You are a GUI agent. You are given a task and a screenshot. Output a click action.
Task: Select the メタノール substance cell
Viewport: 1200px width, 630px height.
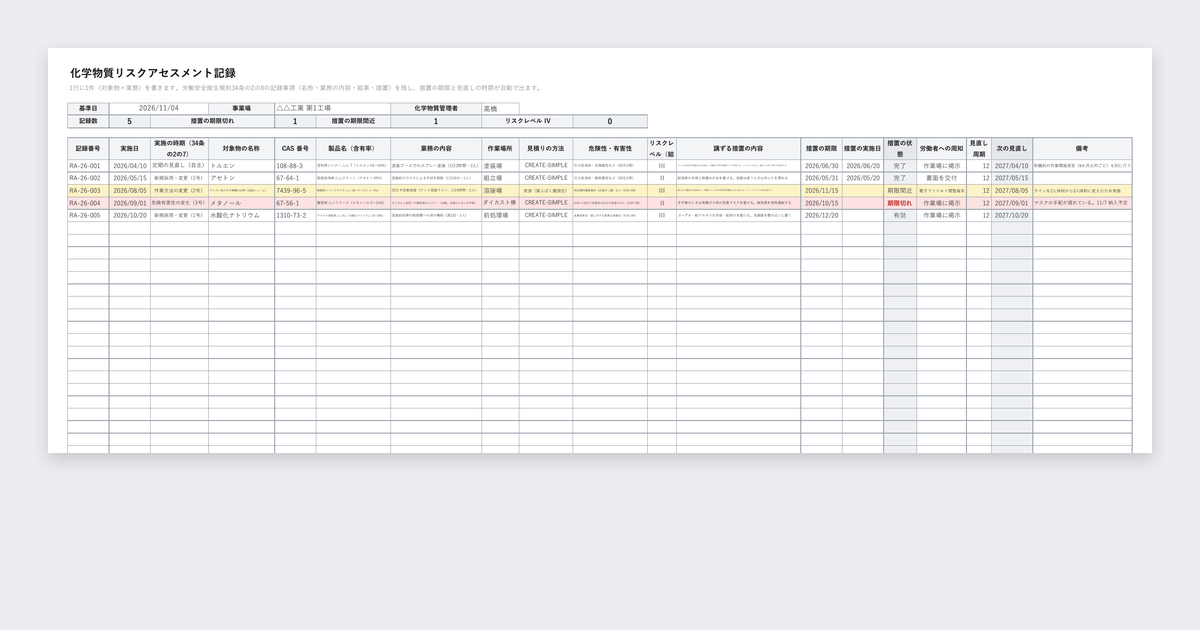pyautogui.click(x=241, y=203)
